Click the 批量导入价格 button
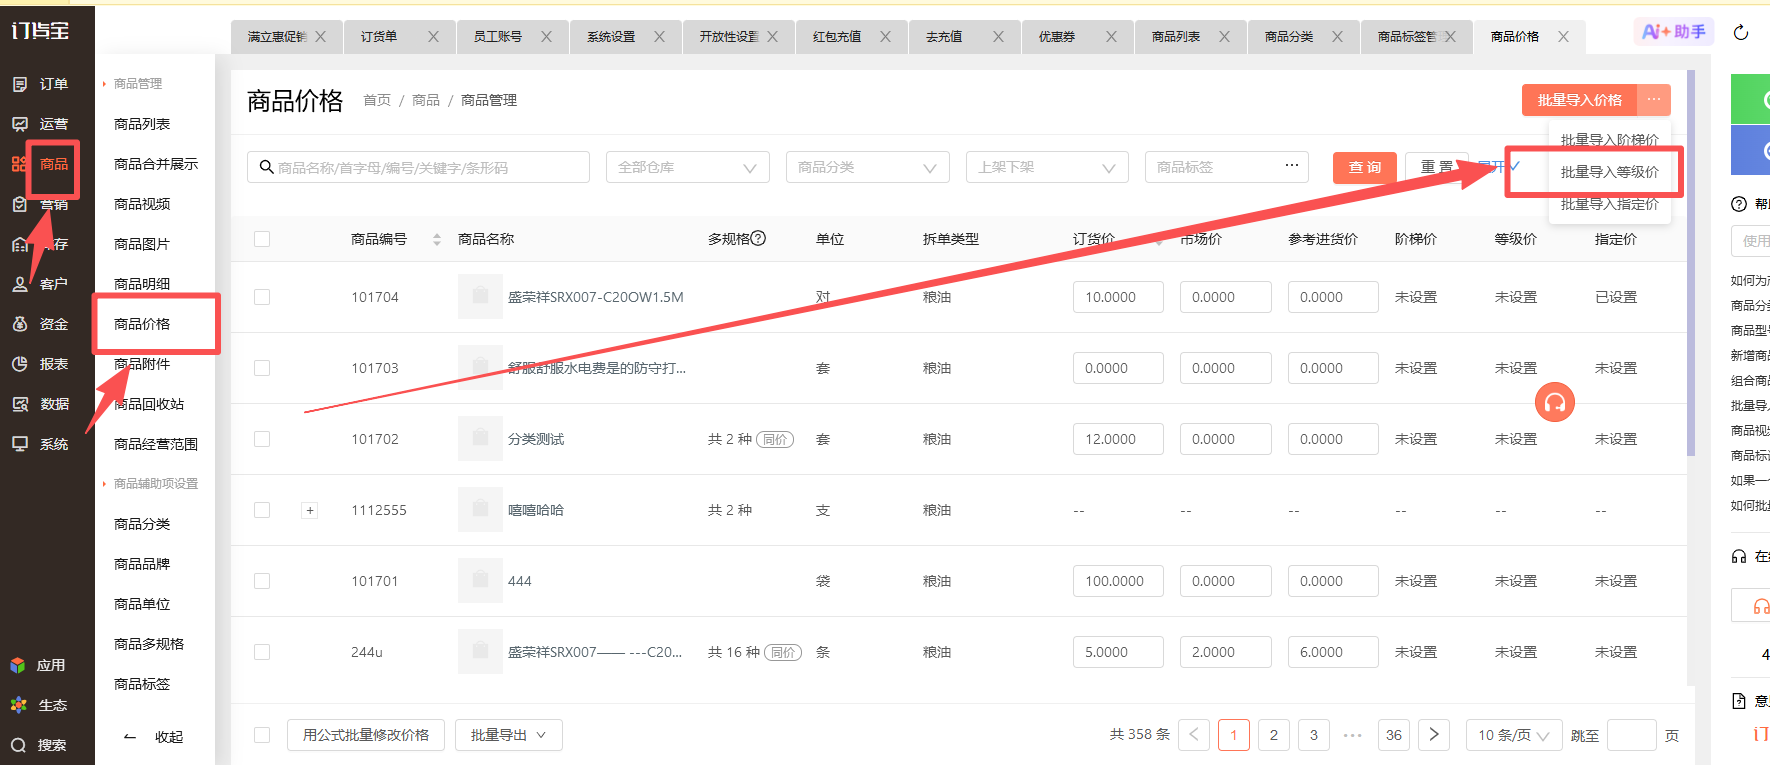The width and height of the screenshot is (1770, 765). click(1580, 100)
